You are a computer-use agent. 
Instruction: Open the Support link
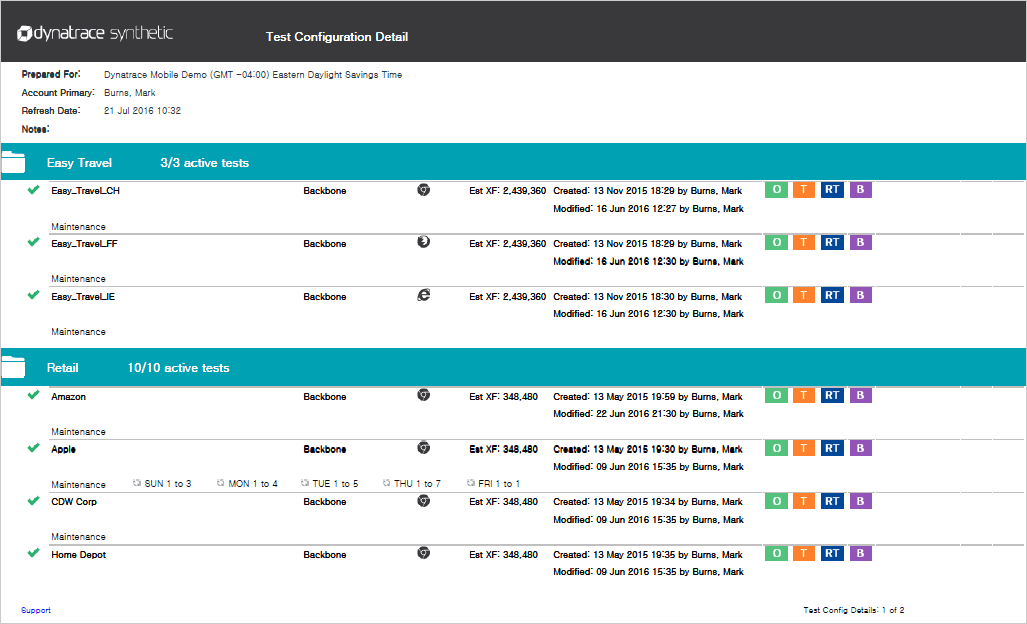pyautogui.click(x=35, y=610)
